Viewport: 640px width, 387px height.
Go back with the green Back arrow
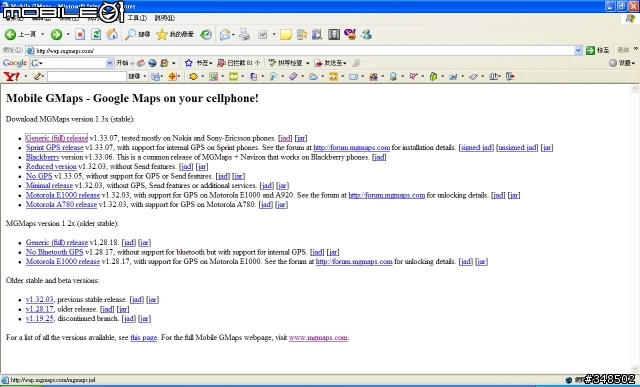click(10, 35)
